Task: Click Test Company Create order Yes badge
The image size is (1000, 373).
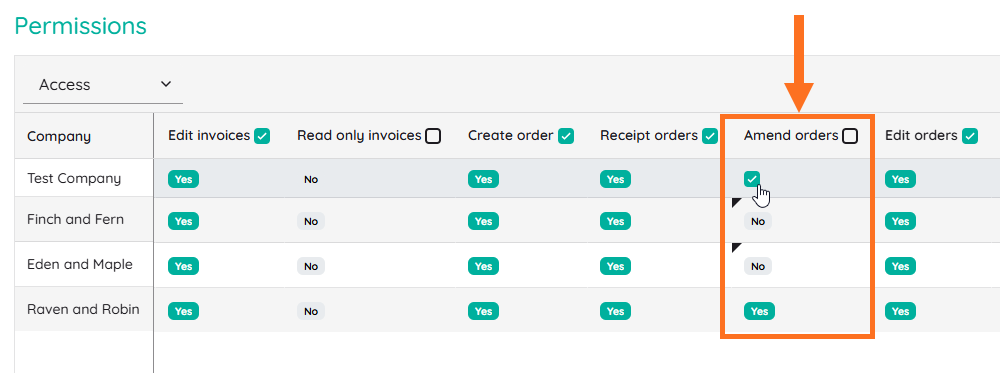Action: [483, 179]
